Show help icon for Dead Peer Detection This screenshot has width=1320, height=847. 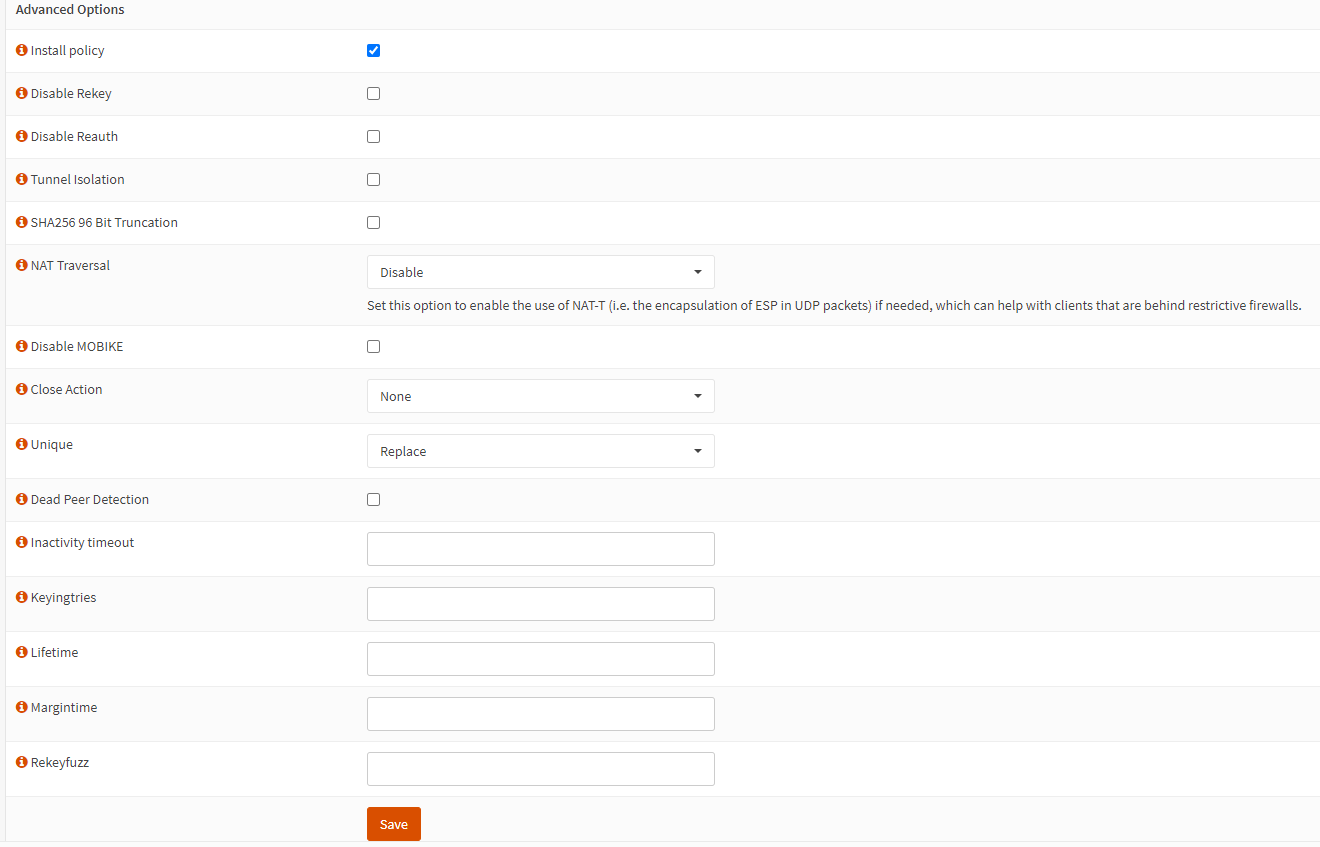tap(22, 499)
